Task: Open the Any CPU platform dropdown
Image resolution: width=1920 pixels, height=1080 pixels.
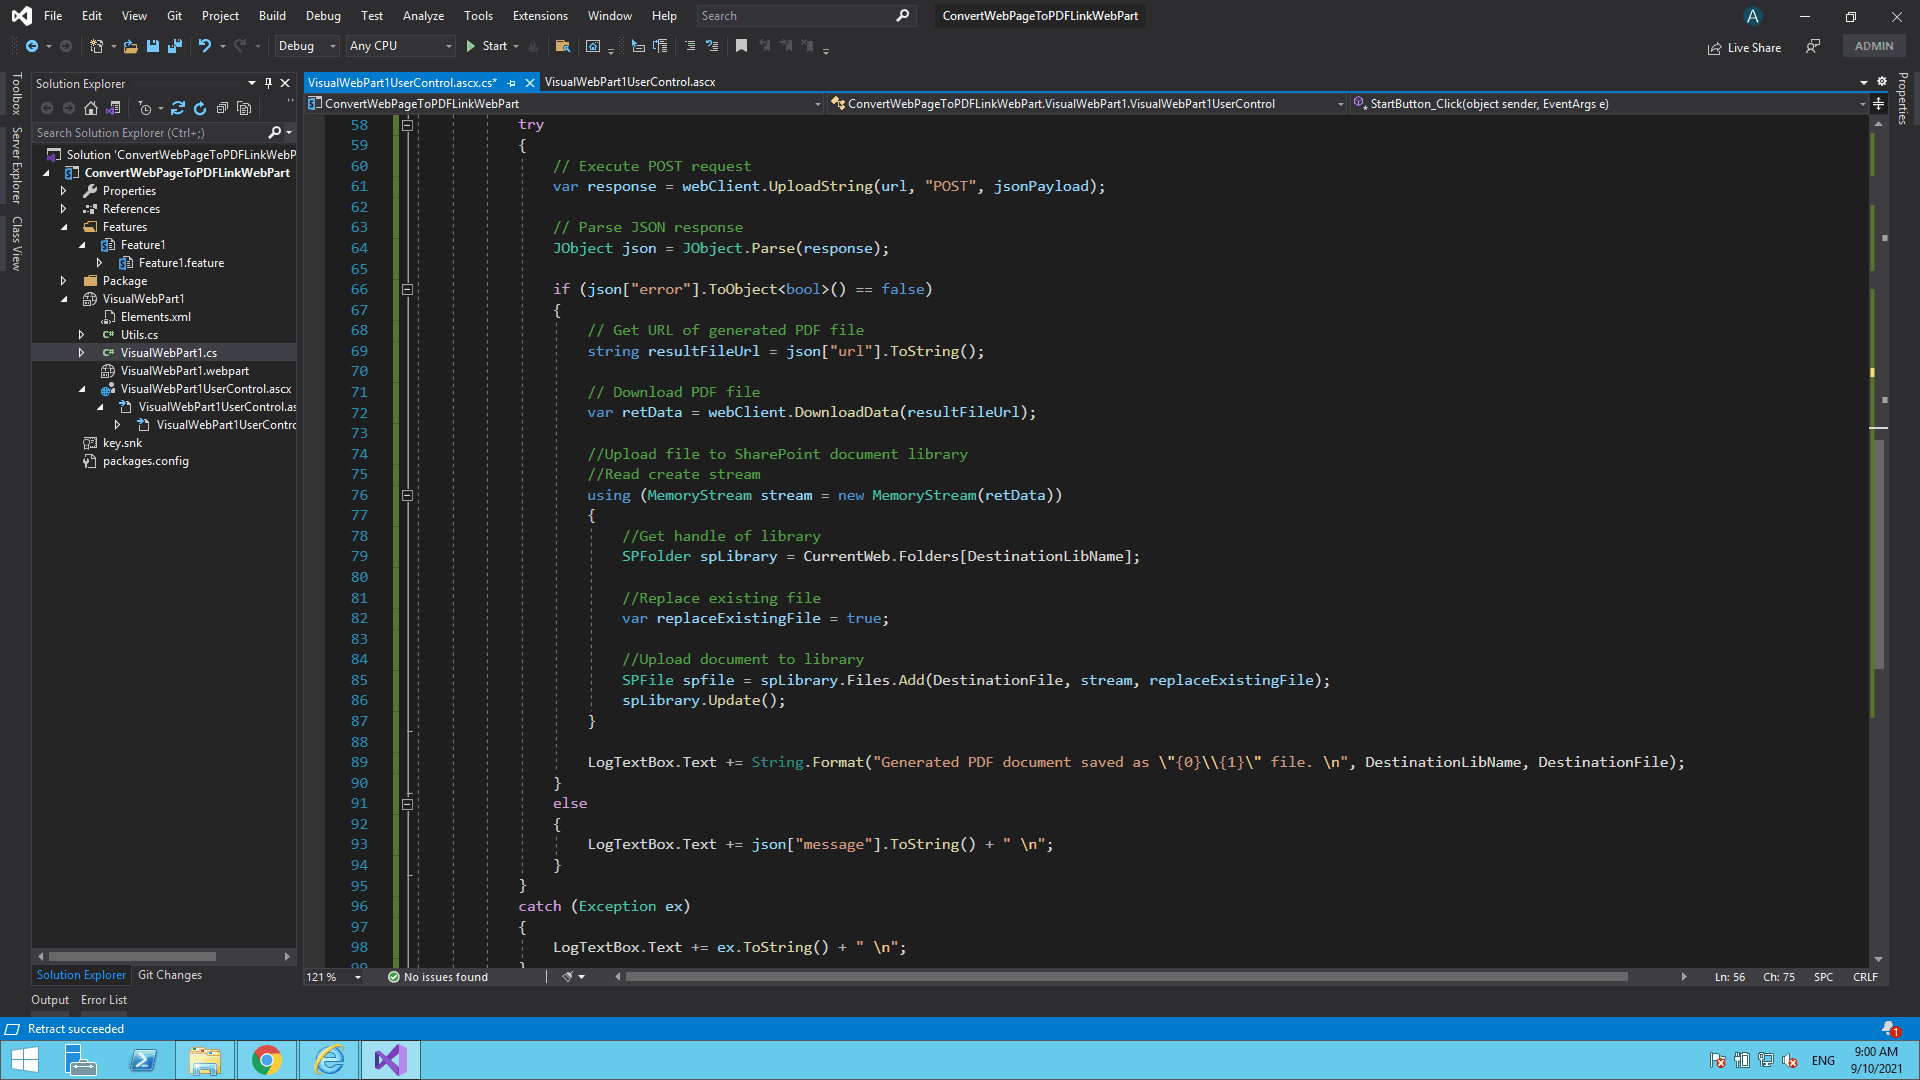Action: coord(400,46)
